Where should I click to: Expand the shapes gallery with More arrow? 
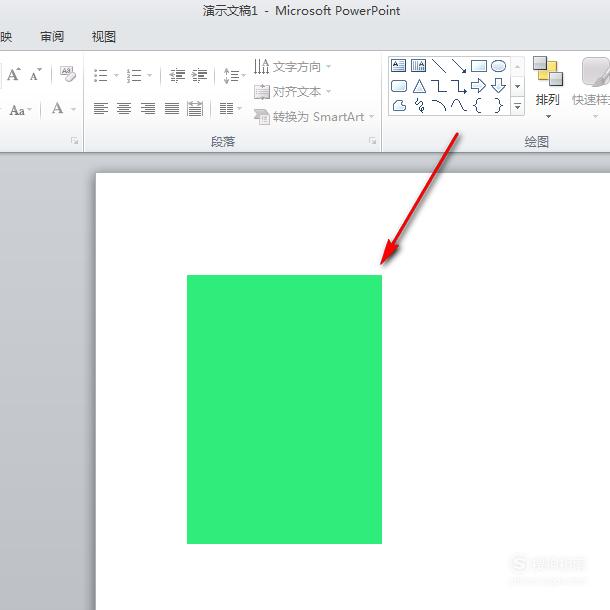517,106
